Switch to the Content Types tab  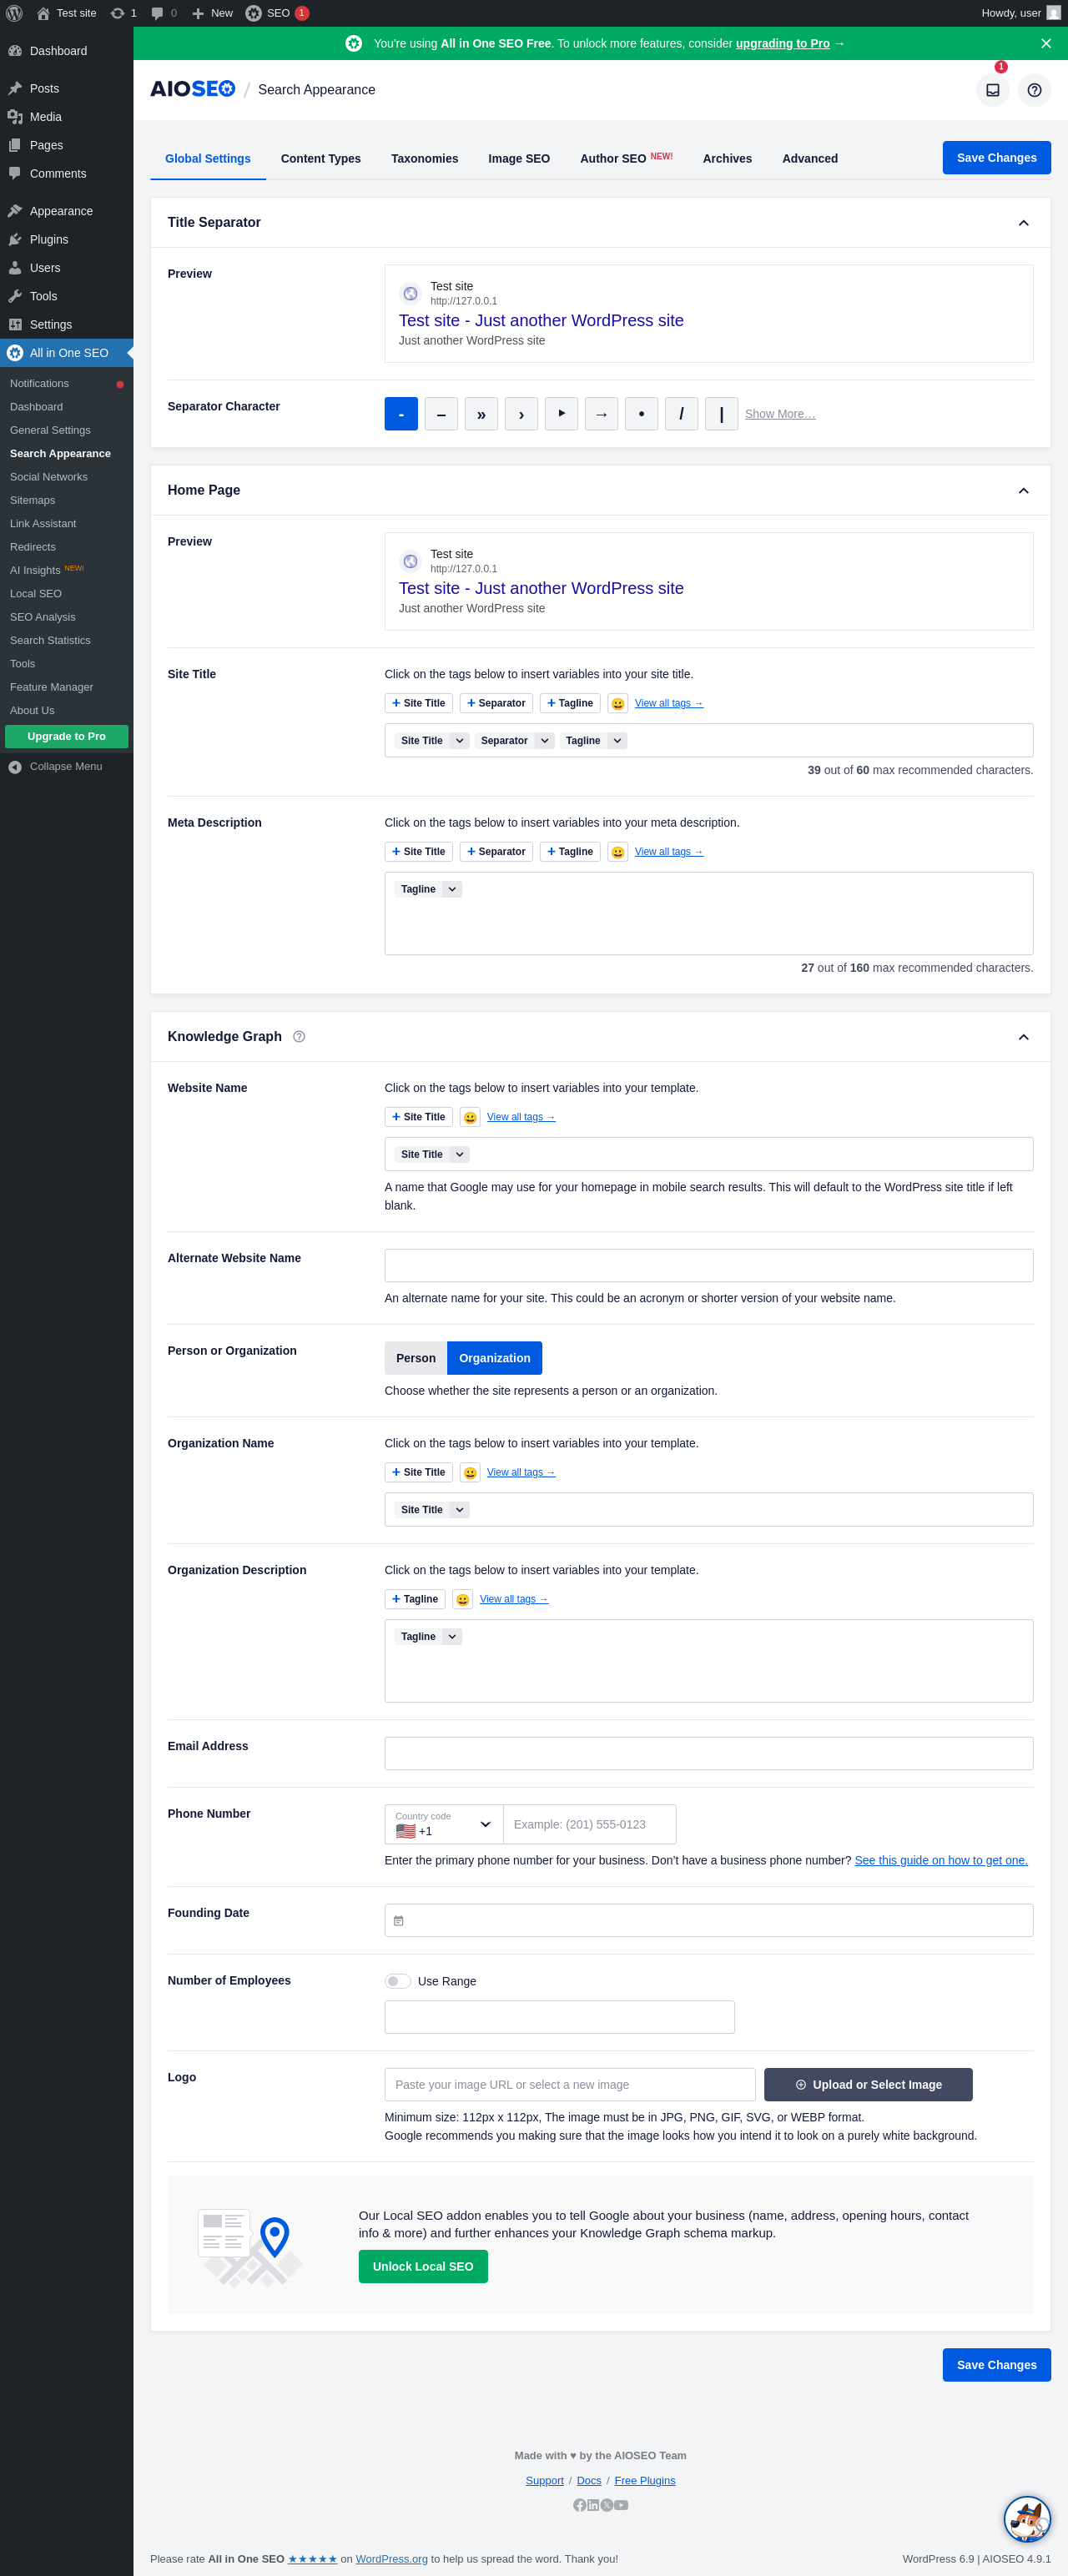(320, 159)
